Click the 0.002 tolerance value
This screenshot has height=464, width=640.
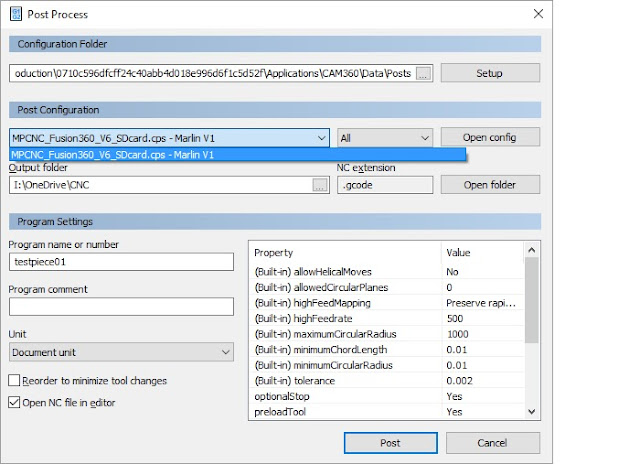(459, 380)
